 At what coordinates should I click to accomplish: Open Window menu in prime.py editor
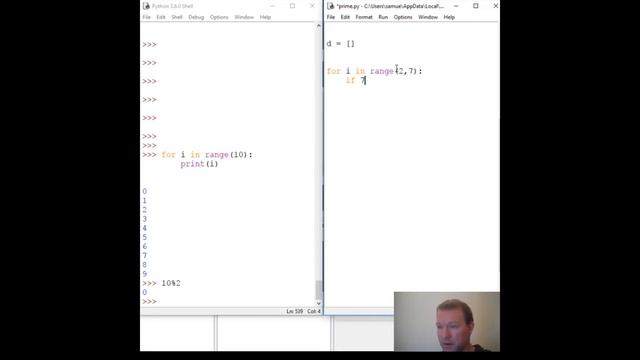(x=428, y=17)
